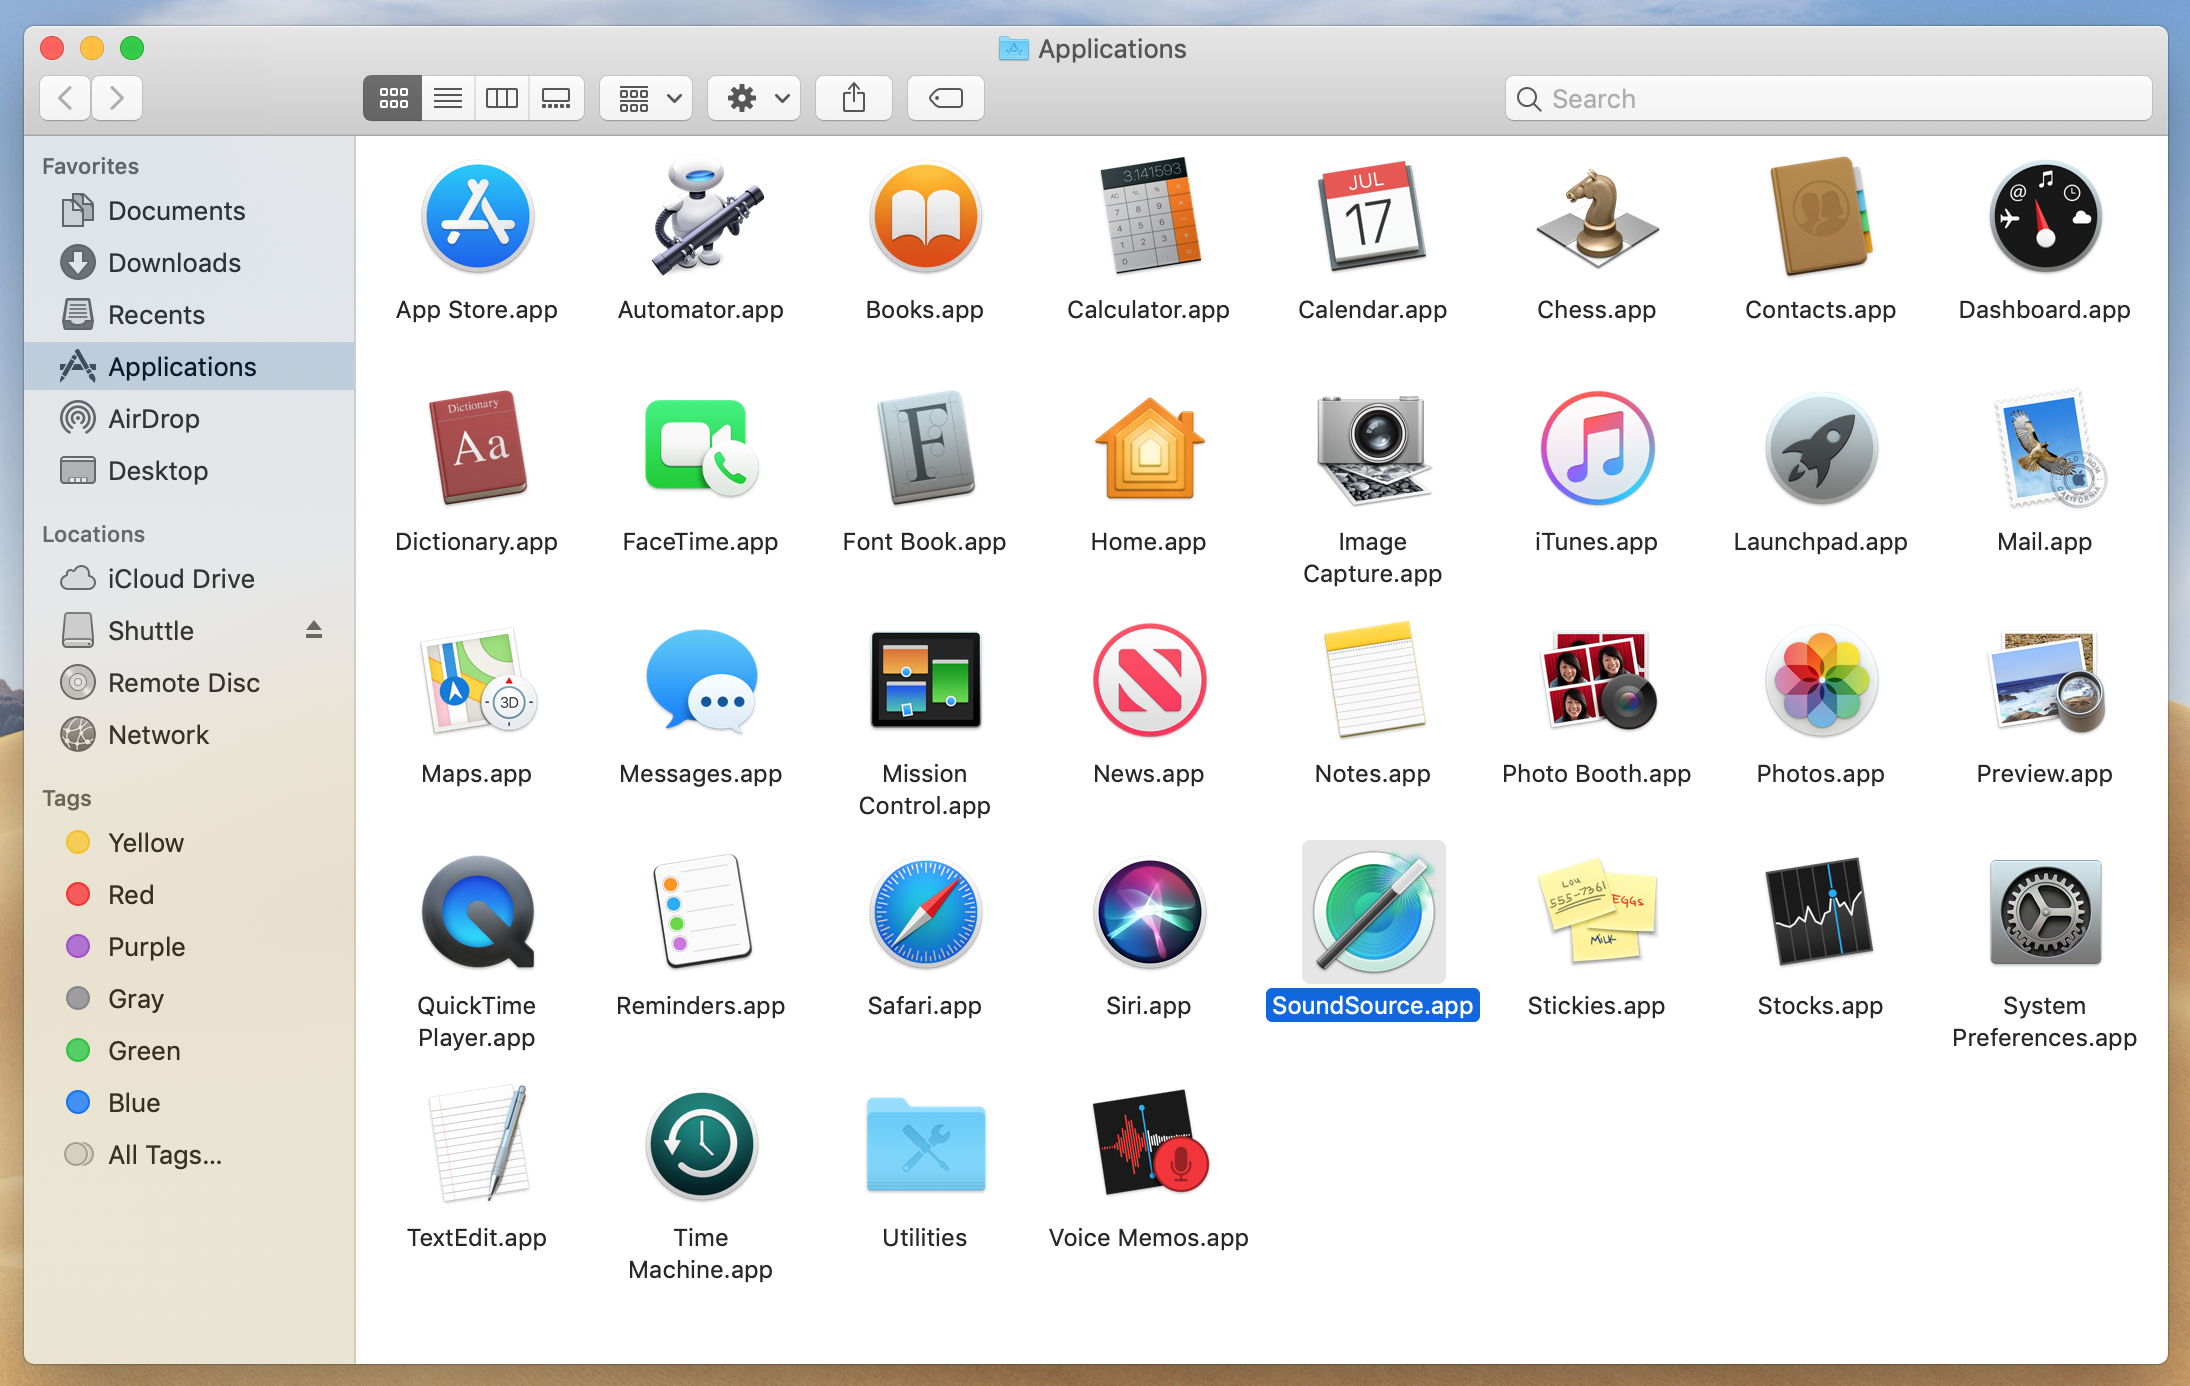The height and width of the screenshot is (1386, 2190).
Task: Select the Image Capture camera icon
Action: point(1373,448)
